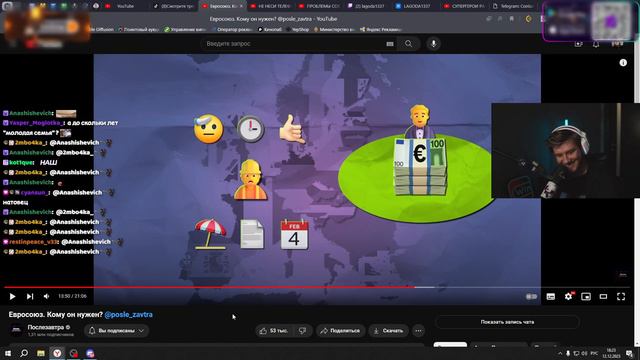Close the active Евросоюз tab

[x=241, y=6]
